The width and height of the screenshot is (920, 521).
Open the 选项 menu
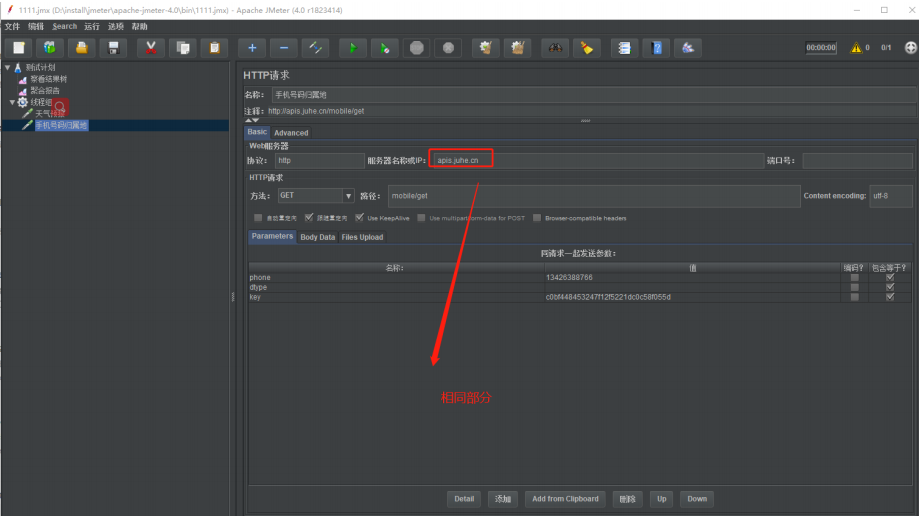point(116,26)
